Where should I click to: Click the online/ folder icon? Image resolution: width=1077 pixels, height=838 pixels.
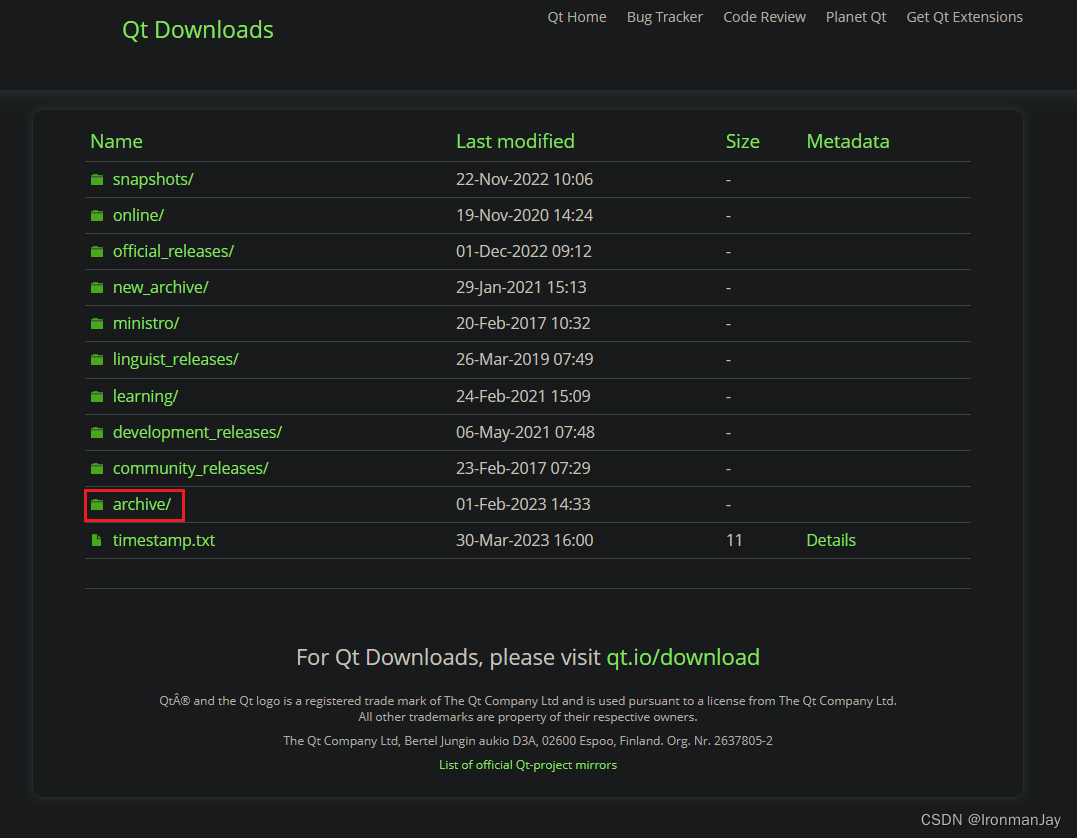[x=97, y=216]
